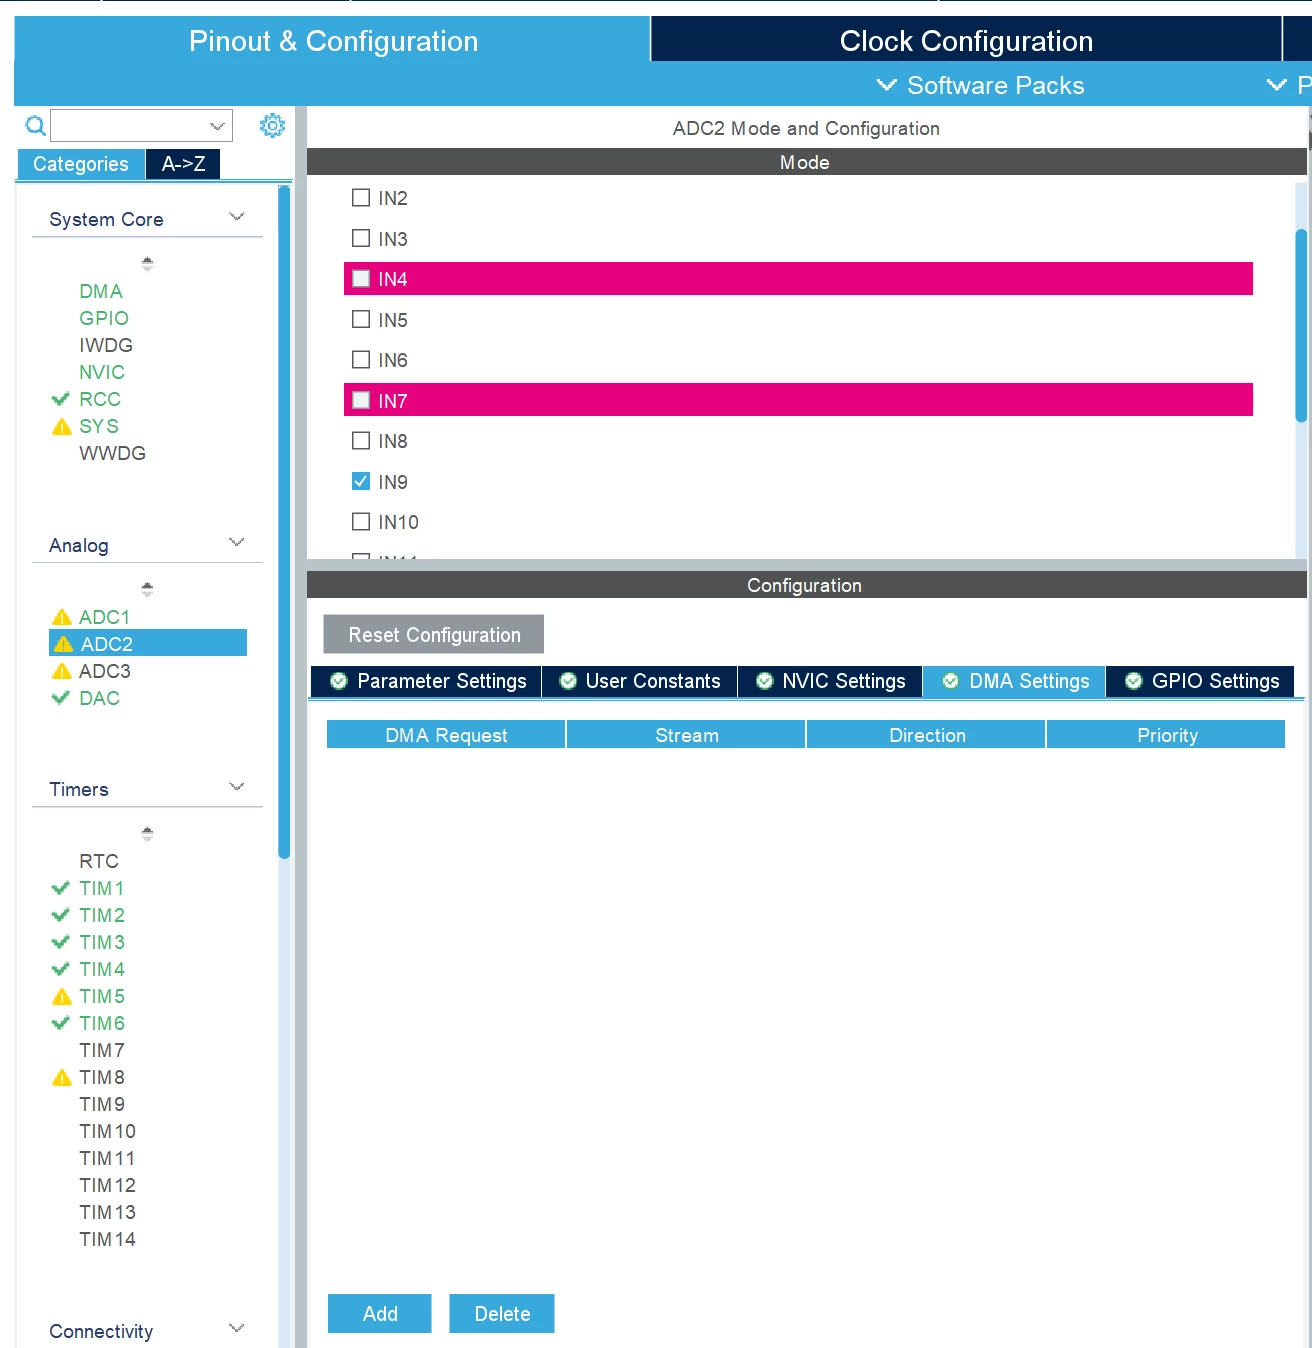This screenshot has height=1348, width=1312.
Task: Expand the Software Packs menu
Action: [980, 85]
